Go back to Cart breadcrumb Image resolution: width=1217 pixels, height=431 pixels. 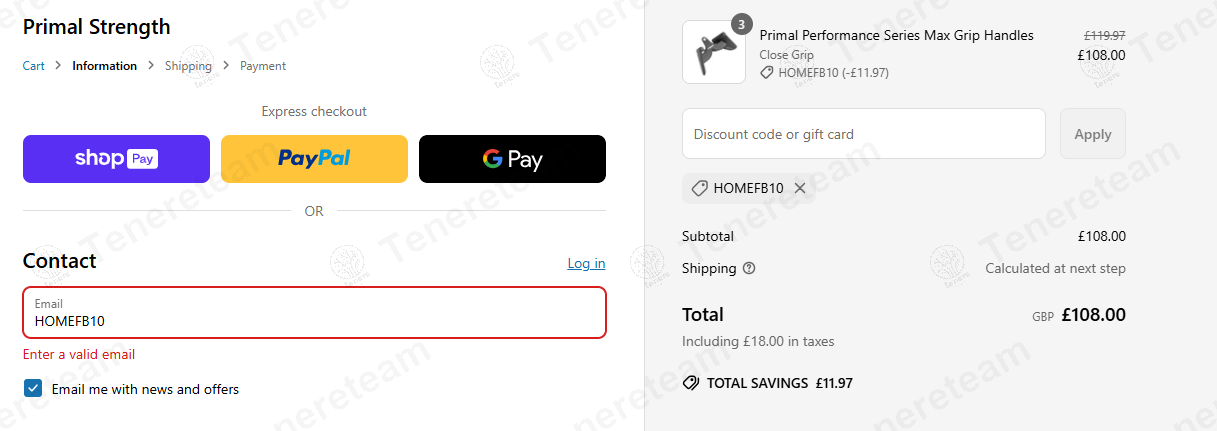(x=34, y=66)
